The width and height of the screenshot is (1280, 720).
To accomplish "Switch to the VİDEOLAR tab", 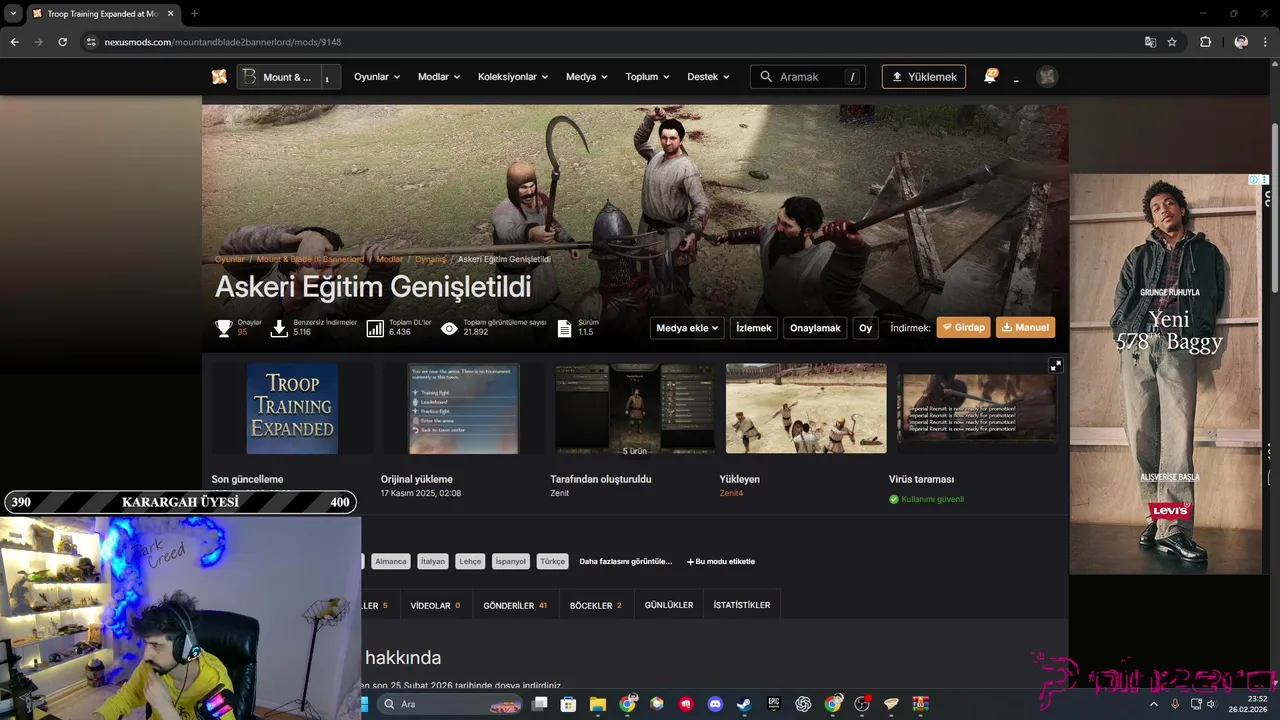I will [435, 605].
